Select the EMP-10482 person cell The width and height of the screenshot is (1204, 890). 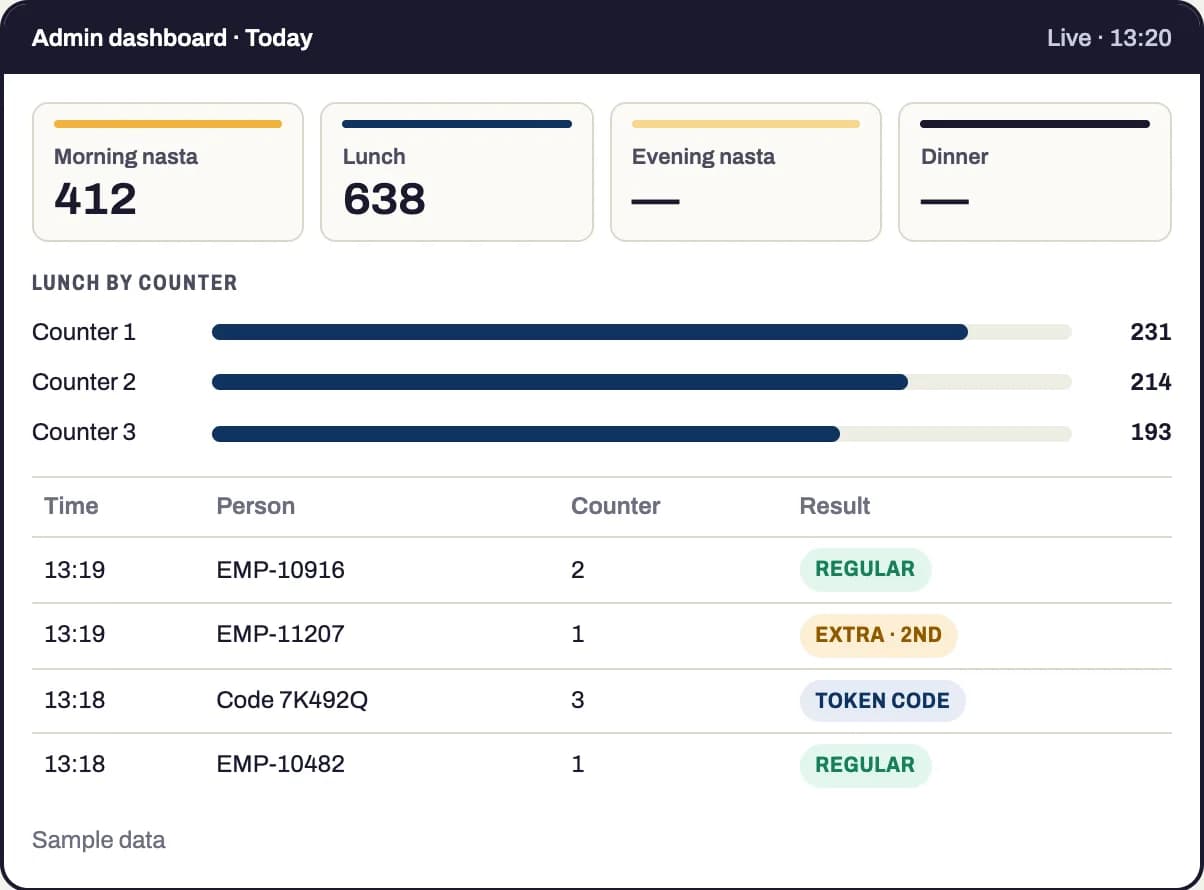tap(281, 764)
